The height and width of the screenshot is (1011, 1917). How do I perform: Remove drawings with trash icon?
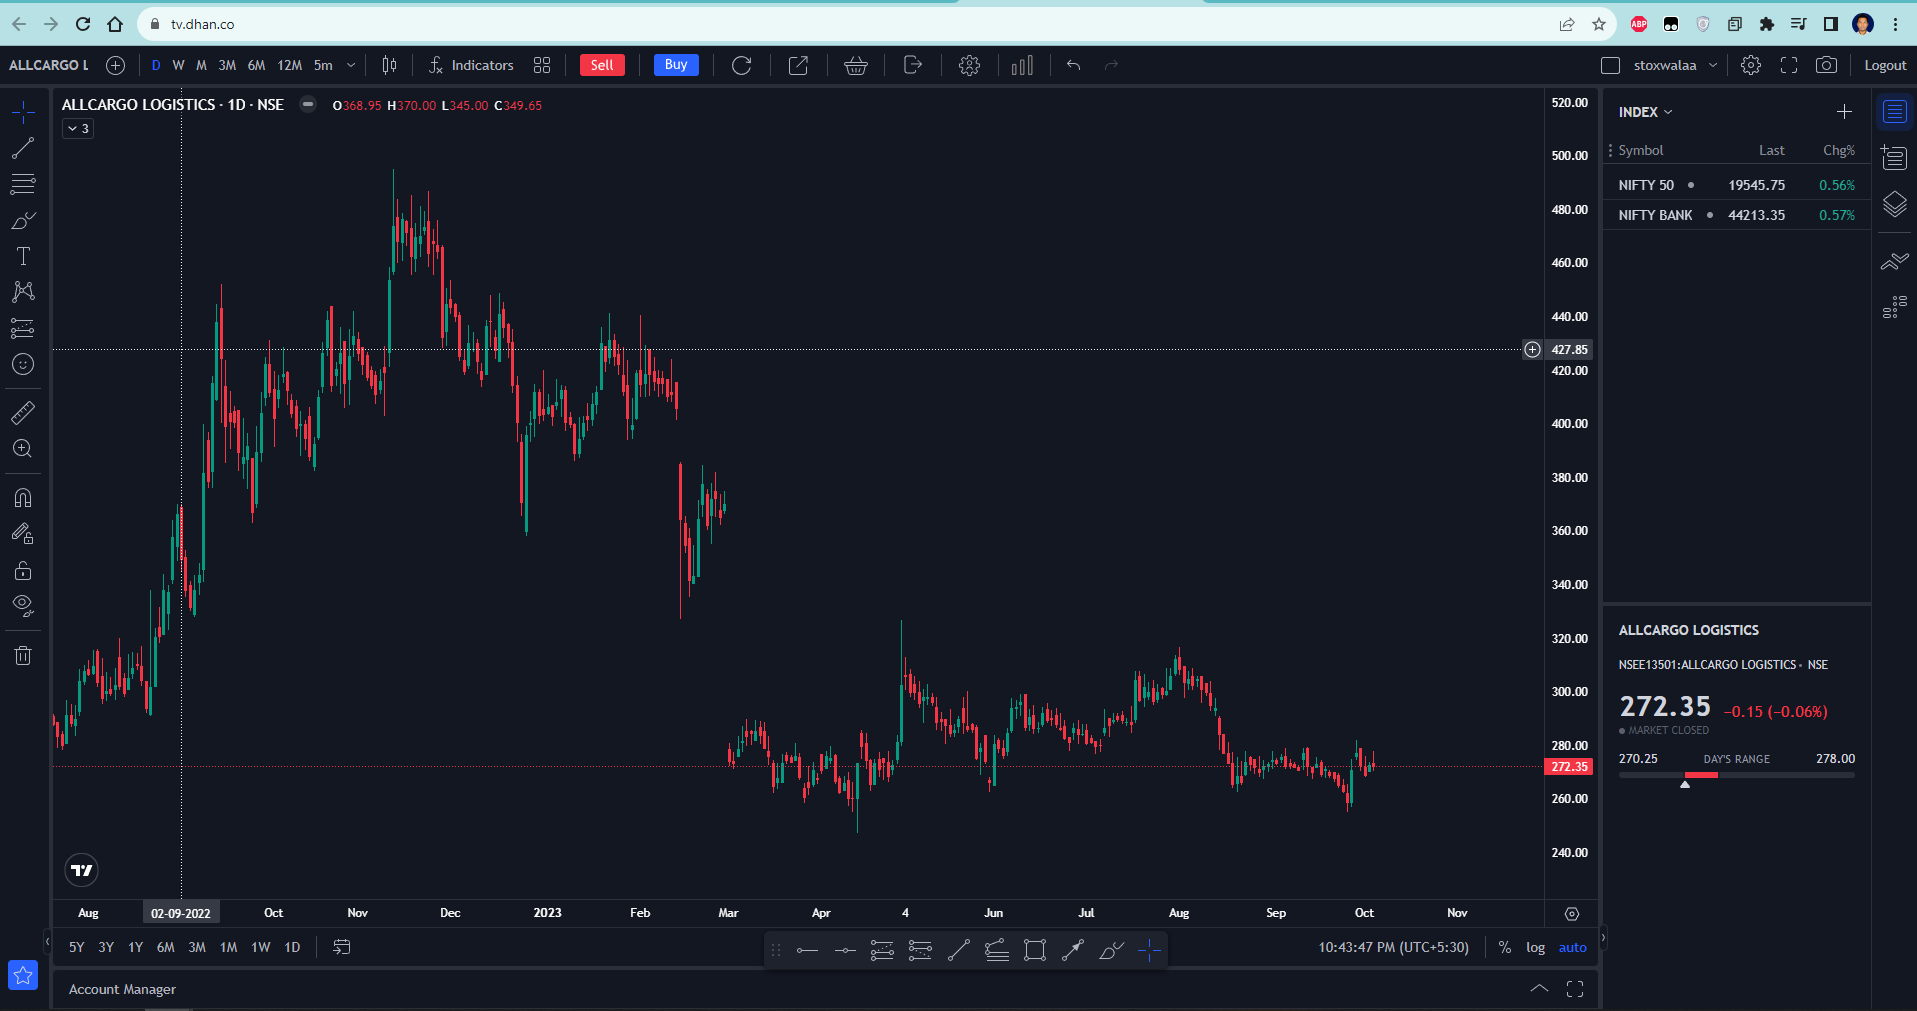(x=23, y=655)
